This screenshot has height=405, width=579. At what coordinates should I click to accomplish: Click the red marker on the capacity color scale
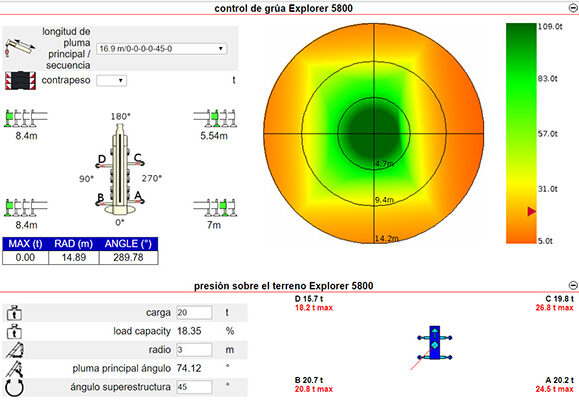pyautogui.click(x=532, y=211)
